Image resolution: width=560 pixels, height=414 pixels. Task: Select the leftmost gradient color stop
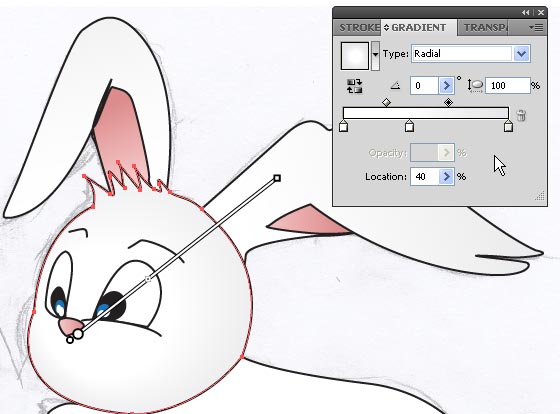pos(343,126)
